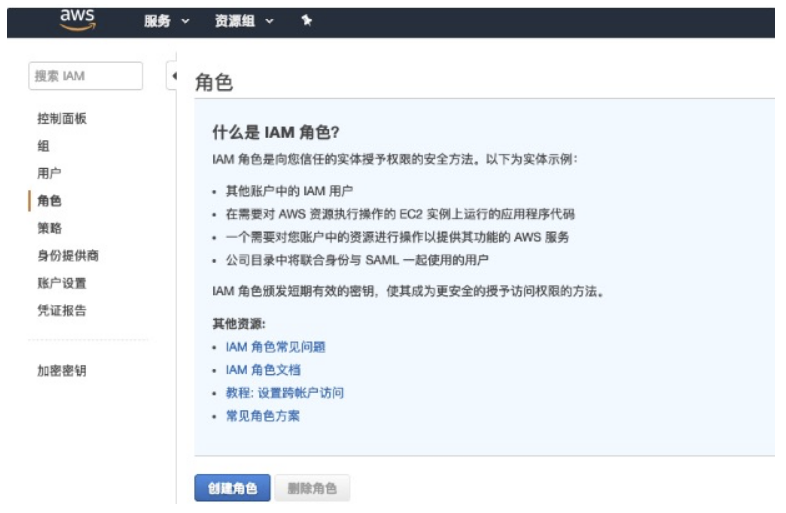Open 凭证报告 in the sidebar
The height and width of the screenshot is (513, 786).
tap(62, 310)
